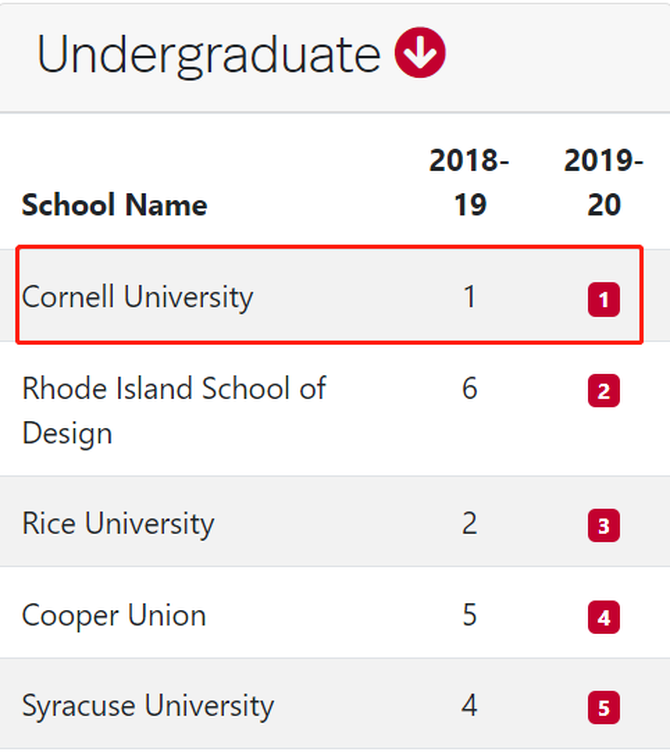This screenshot has height=752, width=670.
Task: Click the red rank 1 badge
Action: [x=603, y=300]
